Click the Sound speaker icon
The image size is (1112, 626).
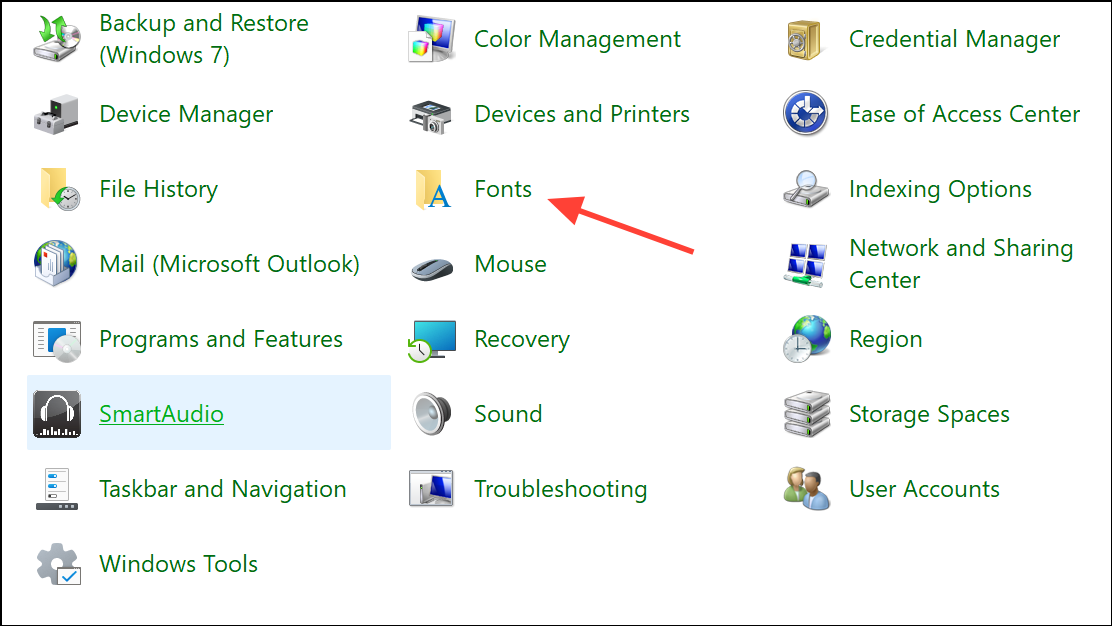(x=432, y=414)
